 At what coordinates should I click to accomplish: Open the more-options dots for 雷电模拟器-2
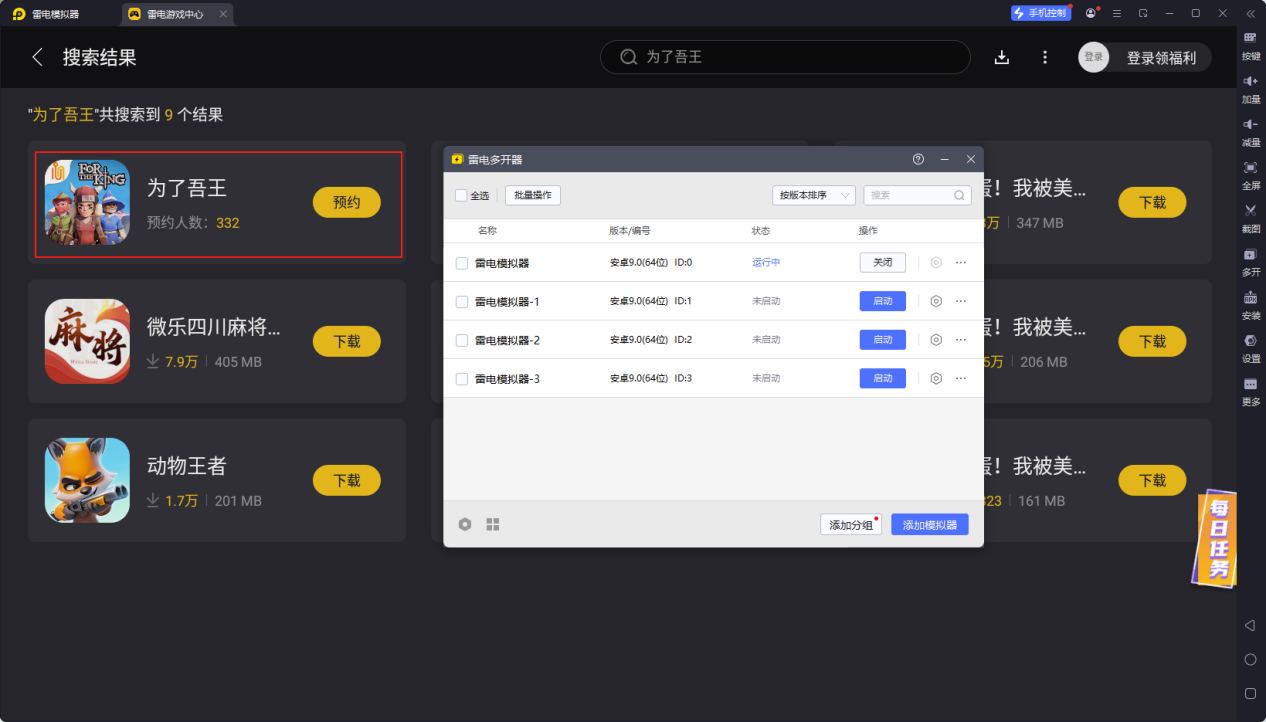click(x=961, y=340)
